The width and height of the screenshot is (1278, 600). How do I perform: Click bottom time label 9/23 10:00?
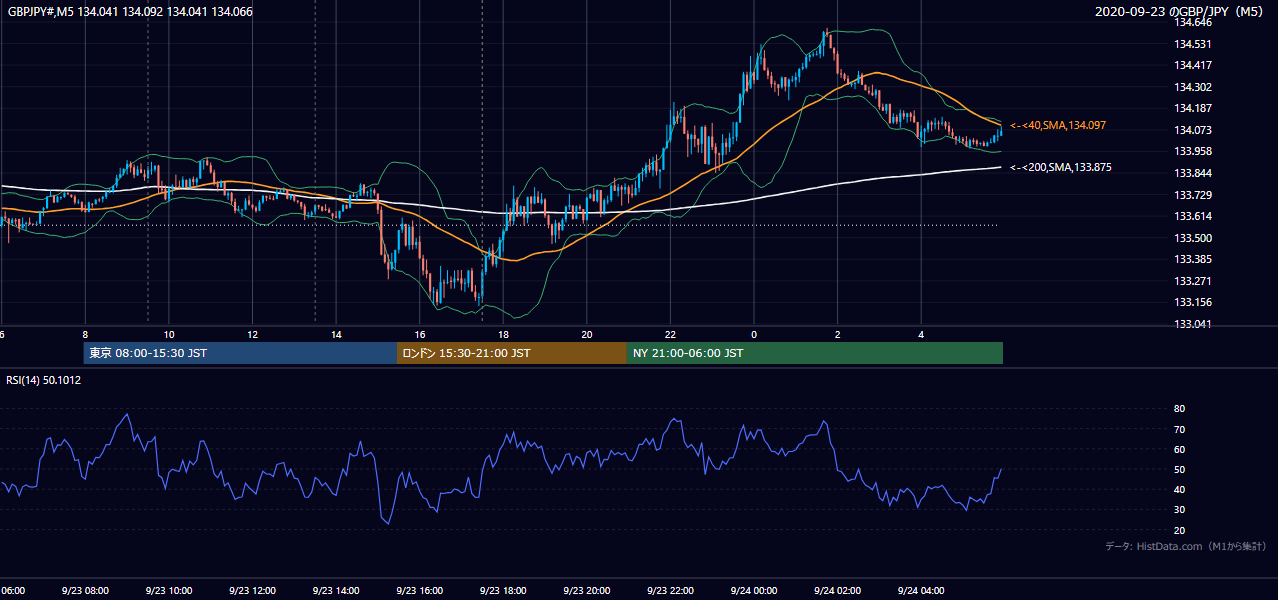click(169, 591)
